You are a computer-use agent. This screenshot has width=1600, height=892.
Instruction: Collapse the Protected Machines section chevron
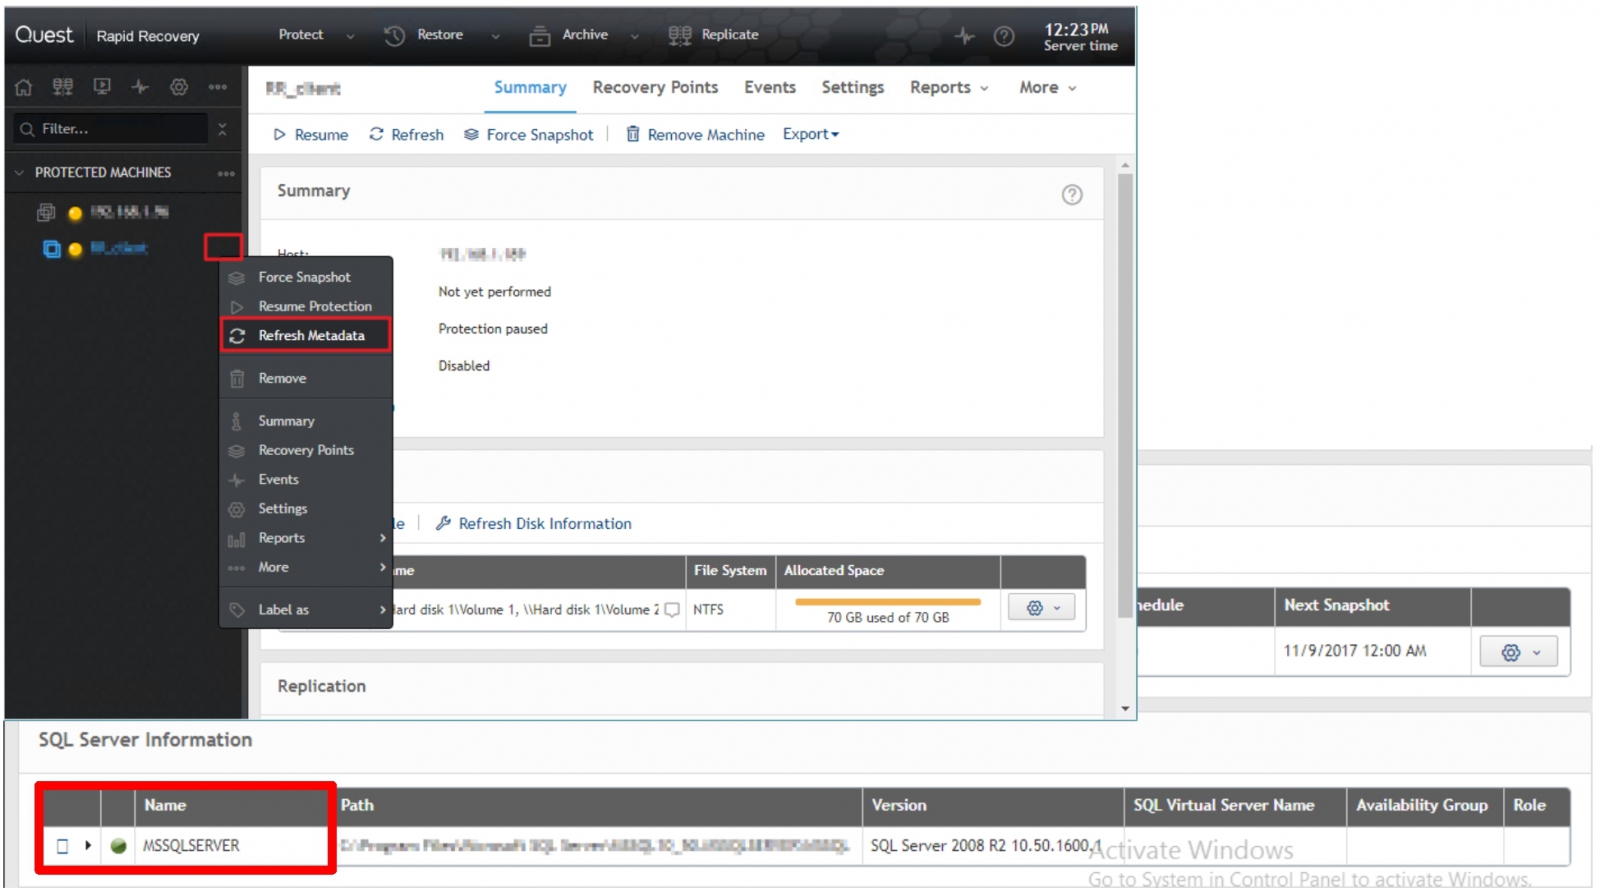tap(19, 173)
